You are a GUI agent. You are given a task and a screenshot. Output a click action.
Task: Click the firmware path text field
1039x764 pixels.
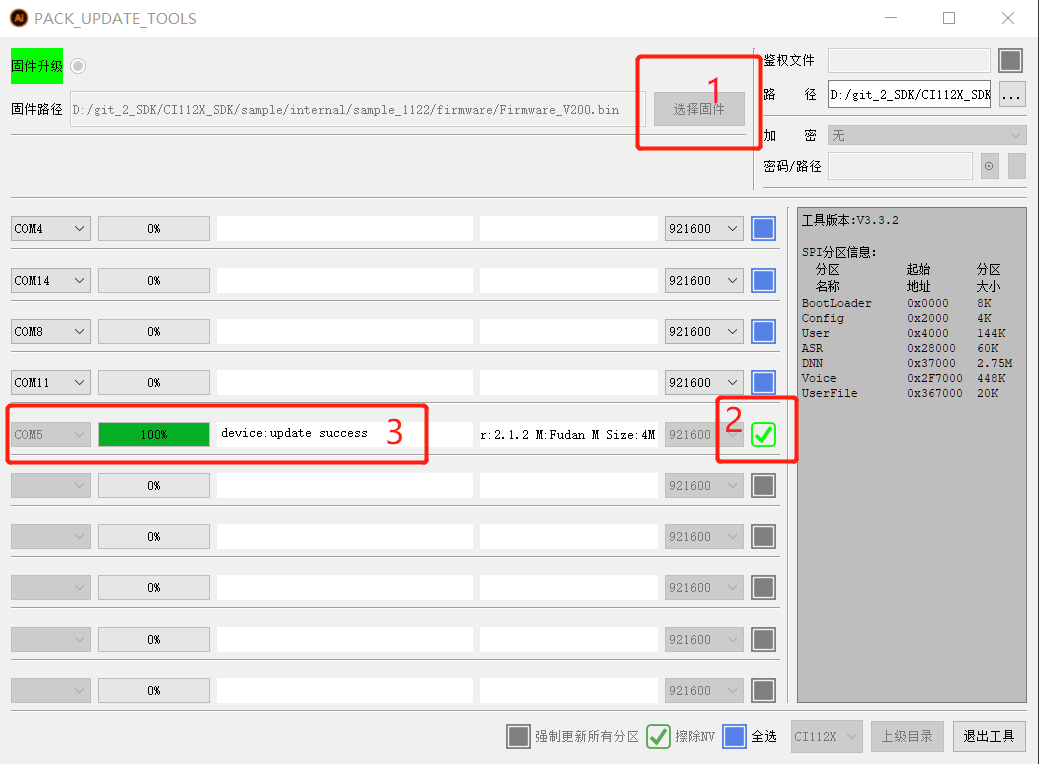(x=357, y=109)
